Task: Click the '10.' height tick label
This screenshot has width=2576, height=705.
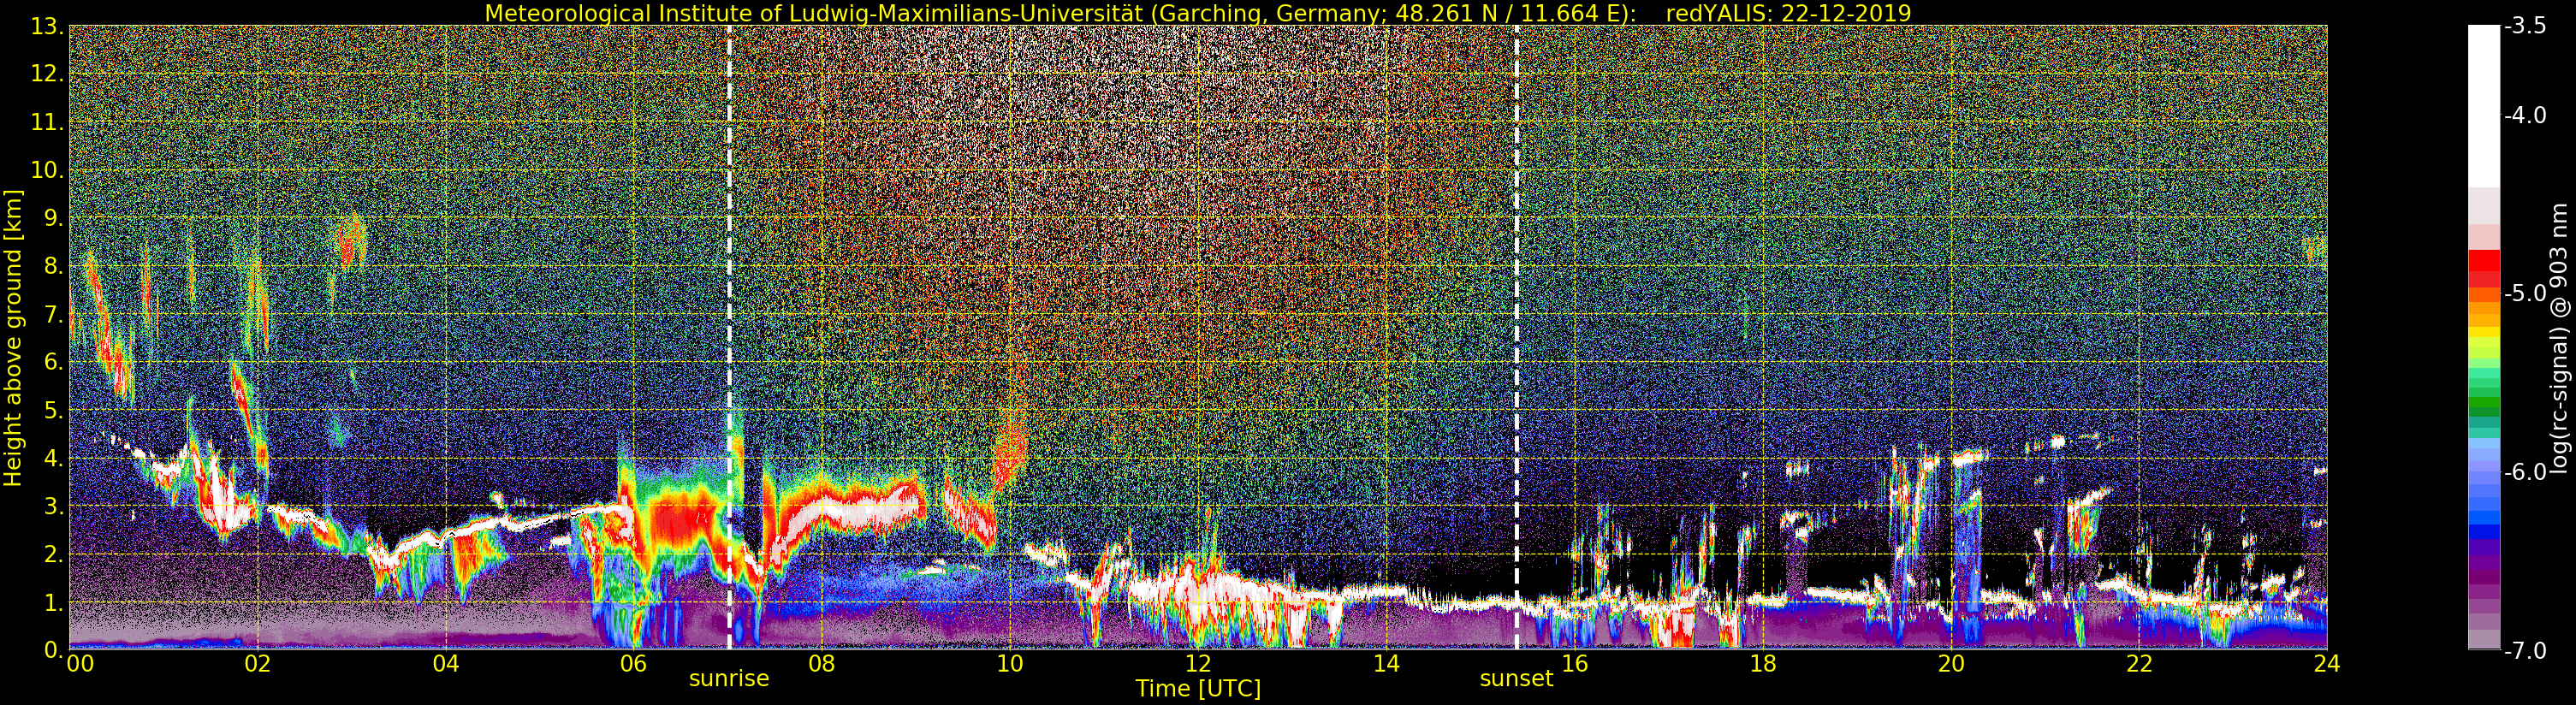Action: point(47,170)
